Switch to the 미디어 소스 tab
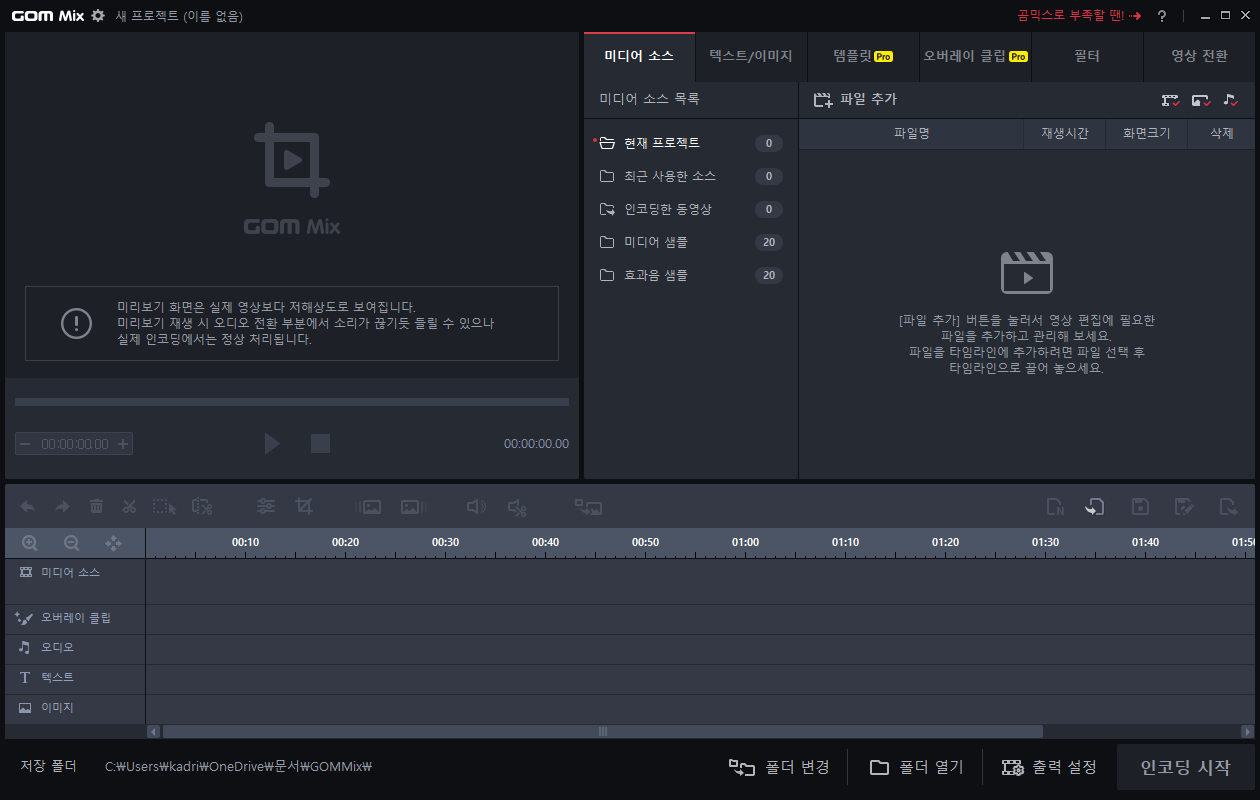The width and height of the screenshot is (1260, 800). tap(639, 57)
